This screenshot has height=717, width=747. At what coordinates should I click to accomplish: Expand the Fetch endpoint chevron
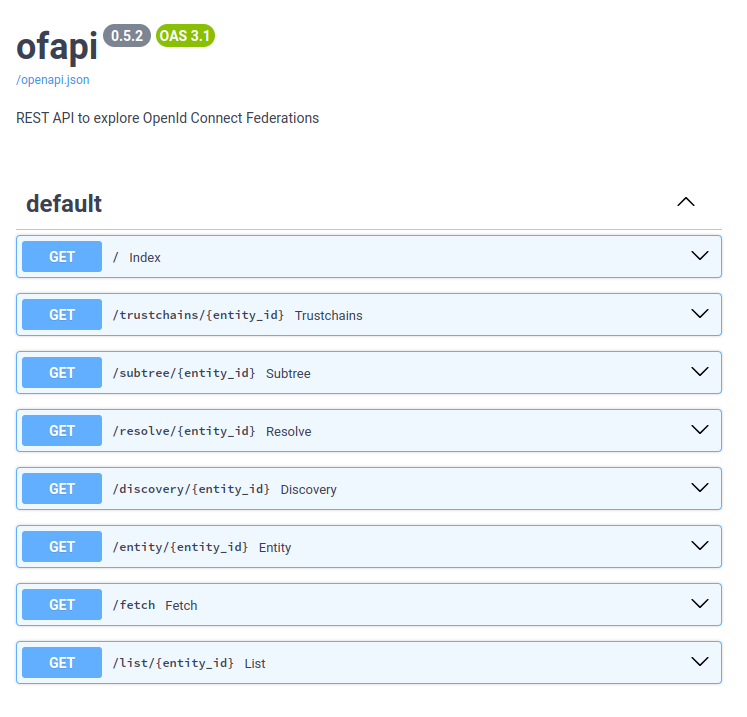699,604
